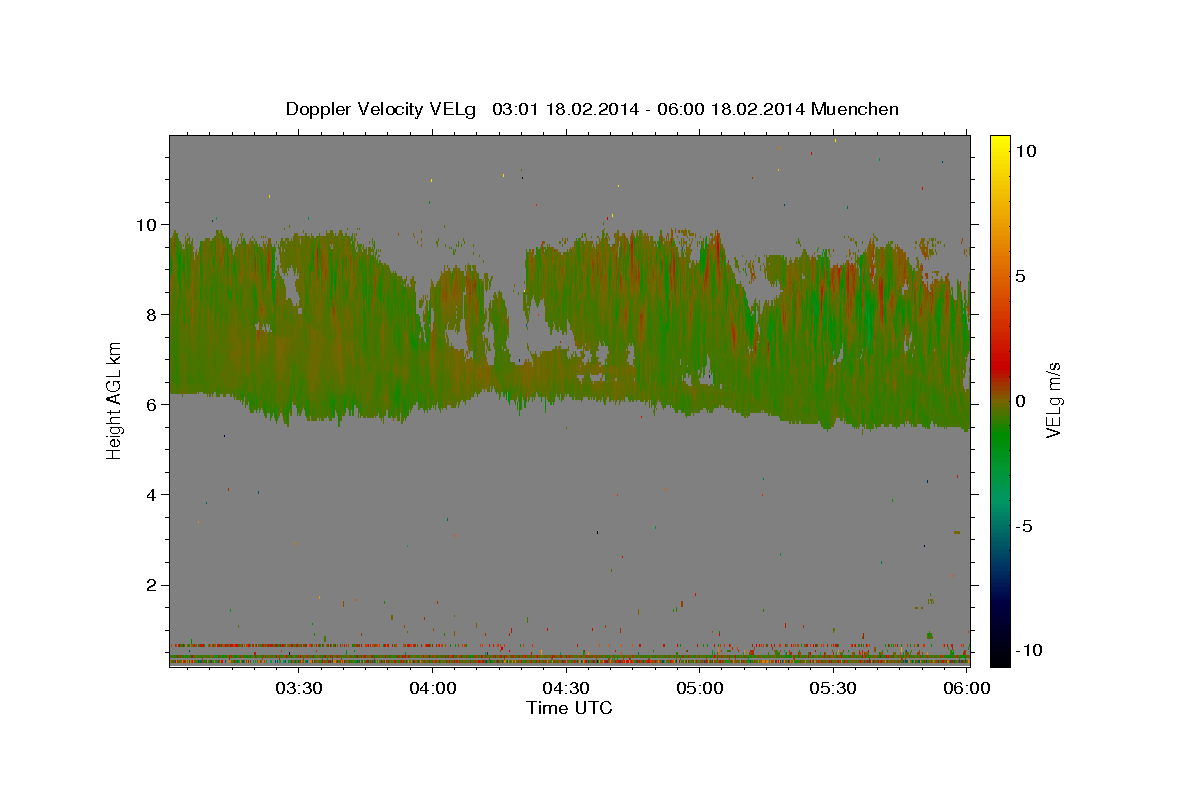Click the 'Time UTC' axis label

click(x=569, y=708)
